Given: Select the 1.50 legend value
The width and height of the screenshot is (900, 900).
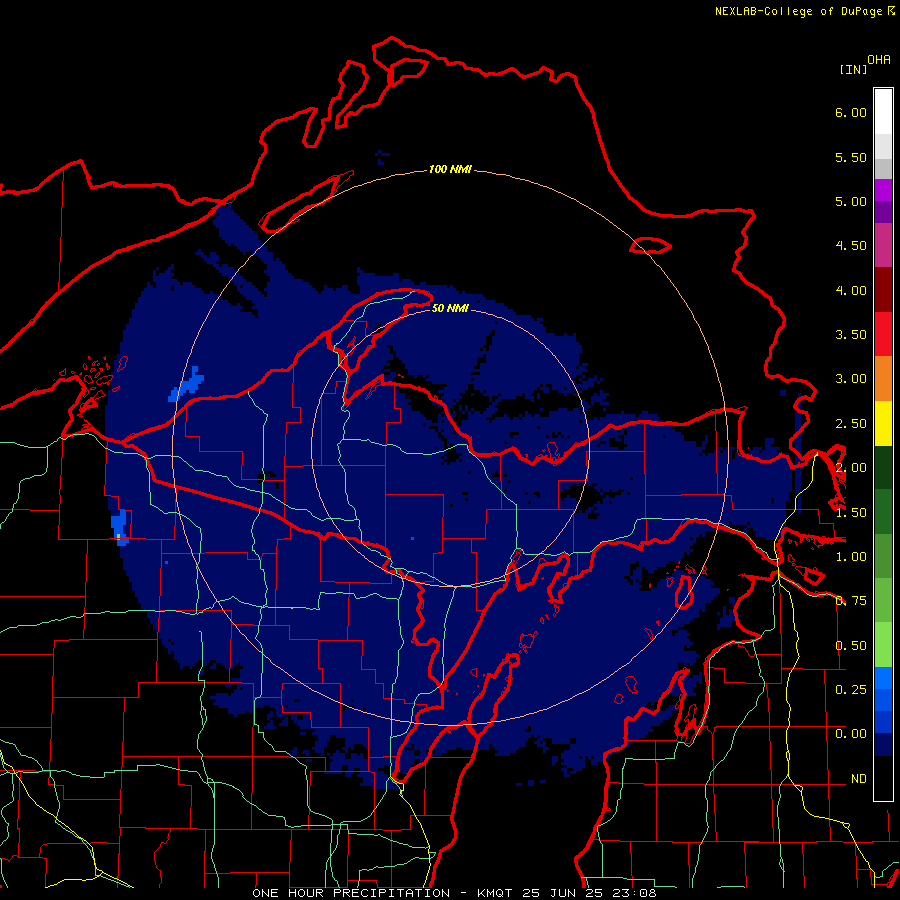Looking at the screenshot, I should 851,513.
